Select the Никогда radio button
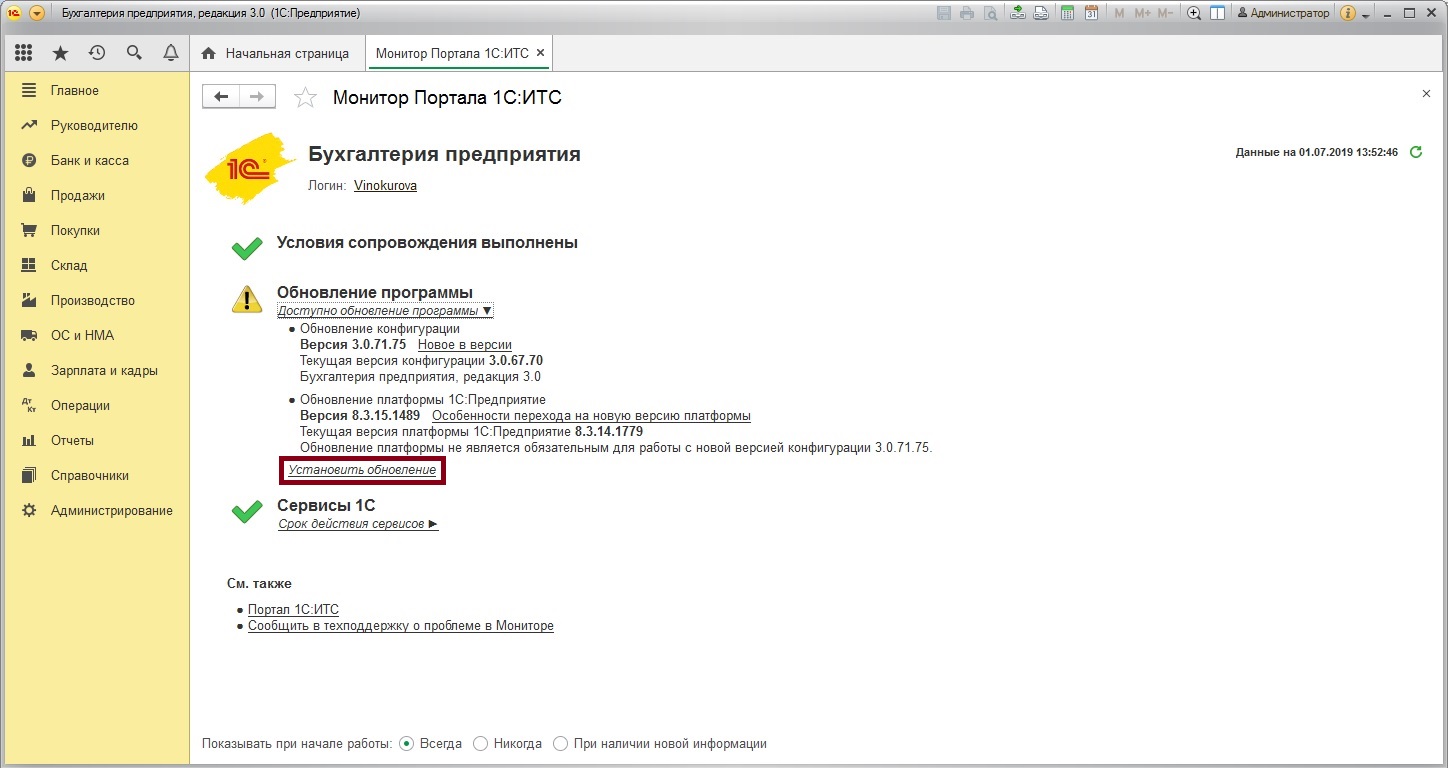This screenshot has width=1448, height=768. point(508,744)
